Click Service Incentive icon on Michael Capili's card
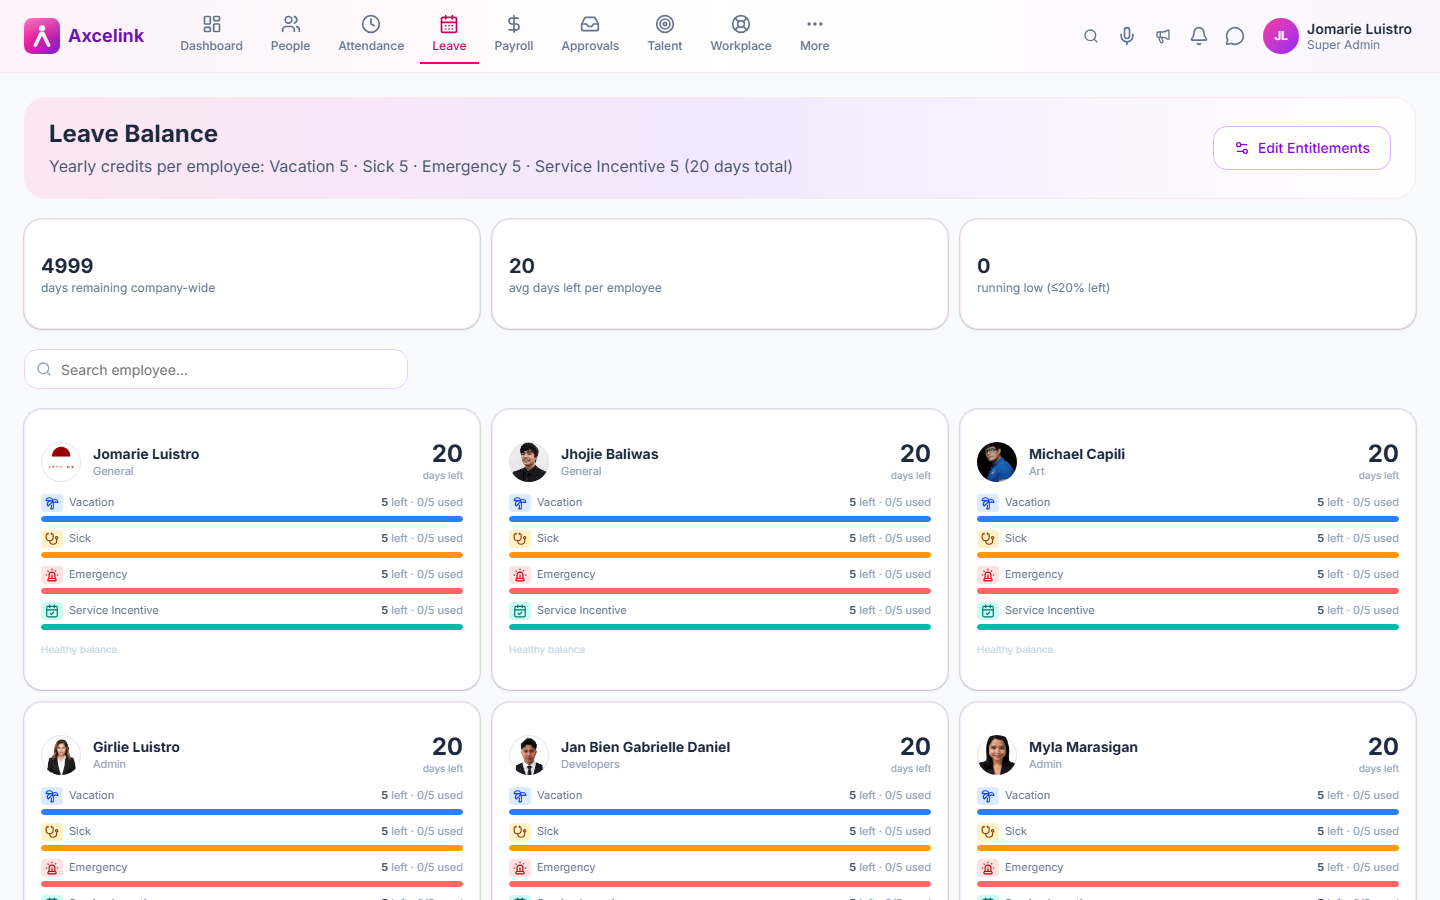The height and width of the screenshot is (900, 1440). point(988,611)
